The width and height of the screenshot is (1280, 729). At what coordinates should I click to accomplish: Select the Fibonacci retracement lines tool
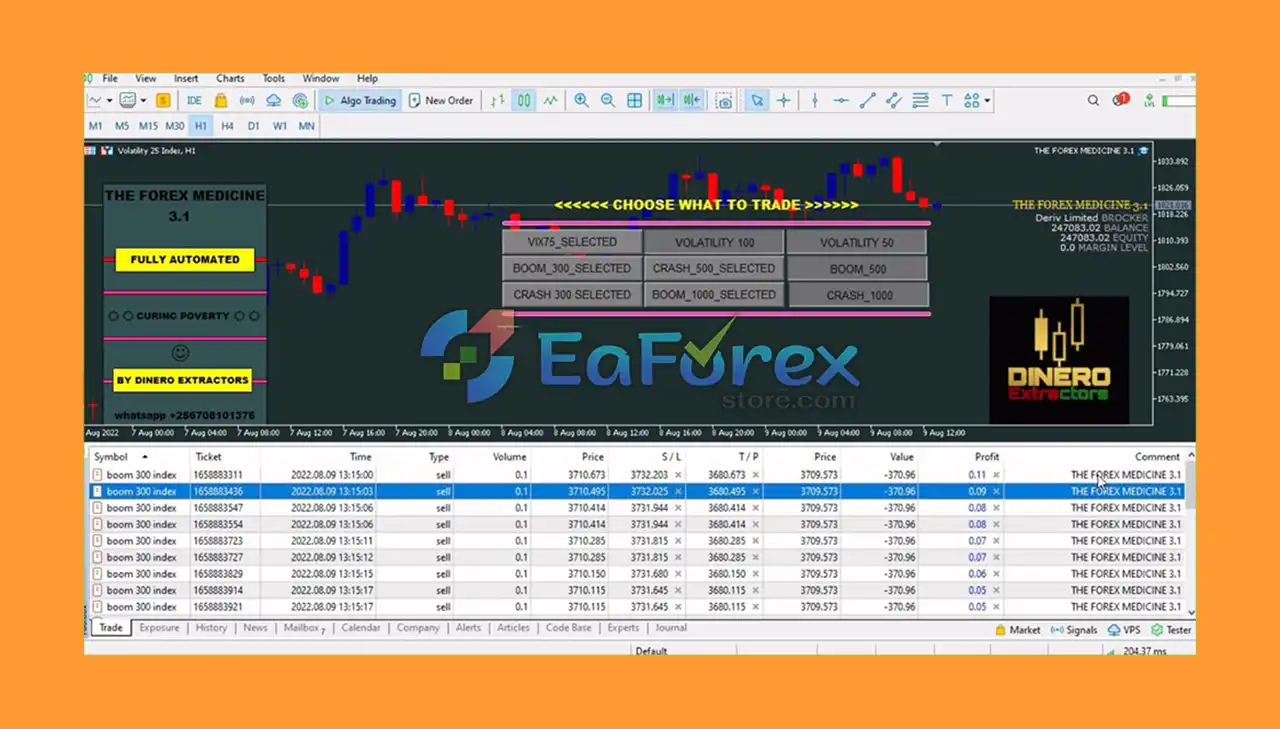pos(920,100)
